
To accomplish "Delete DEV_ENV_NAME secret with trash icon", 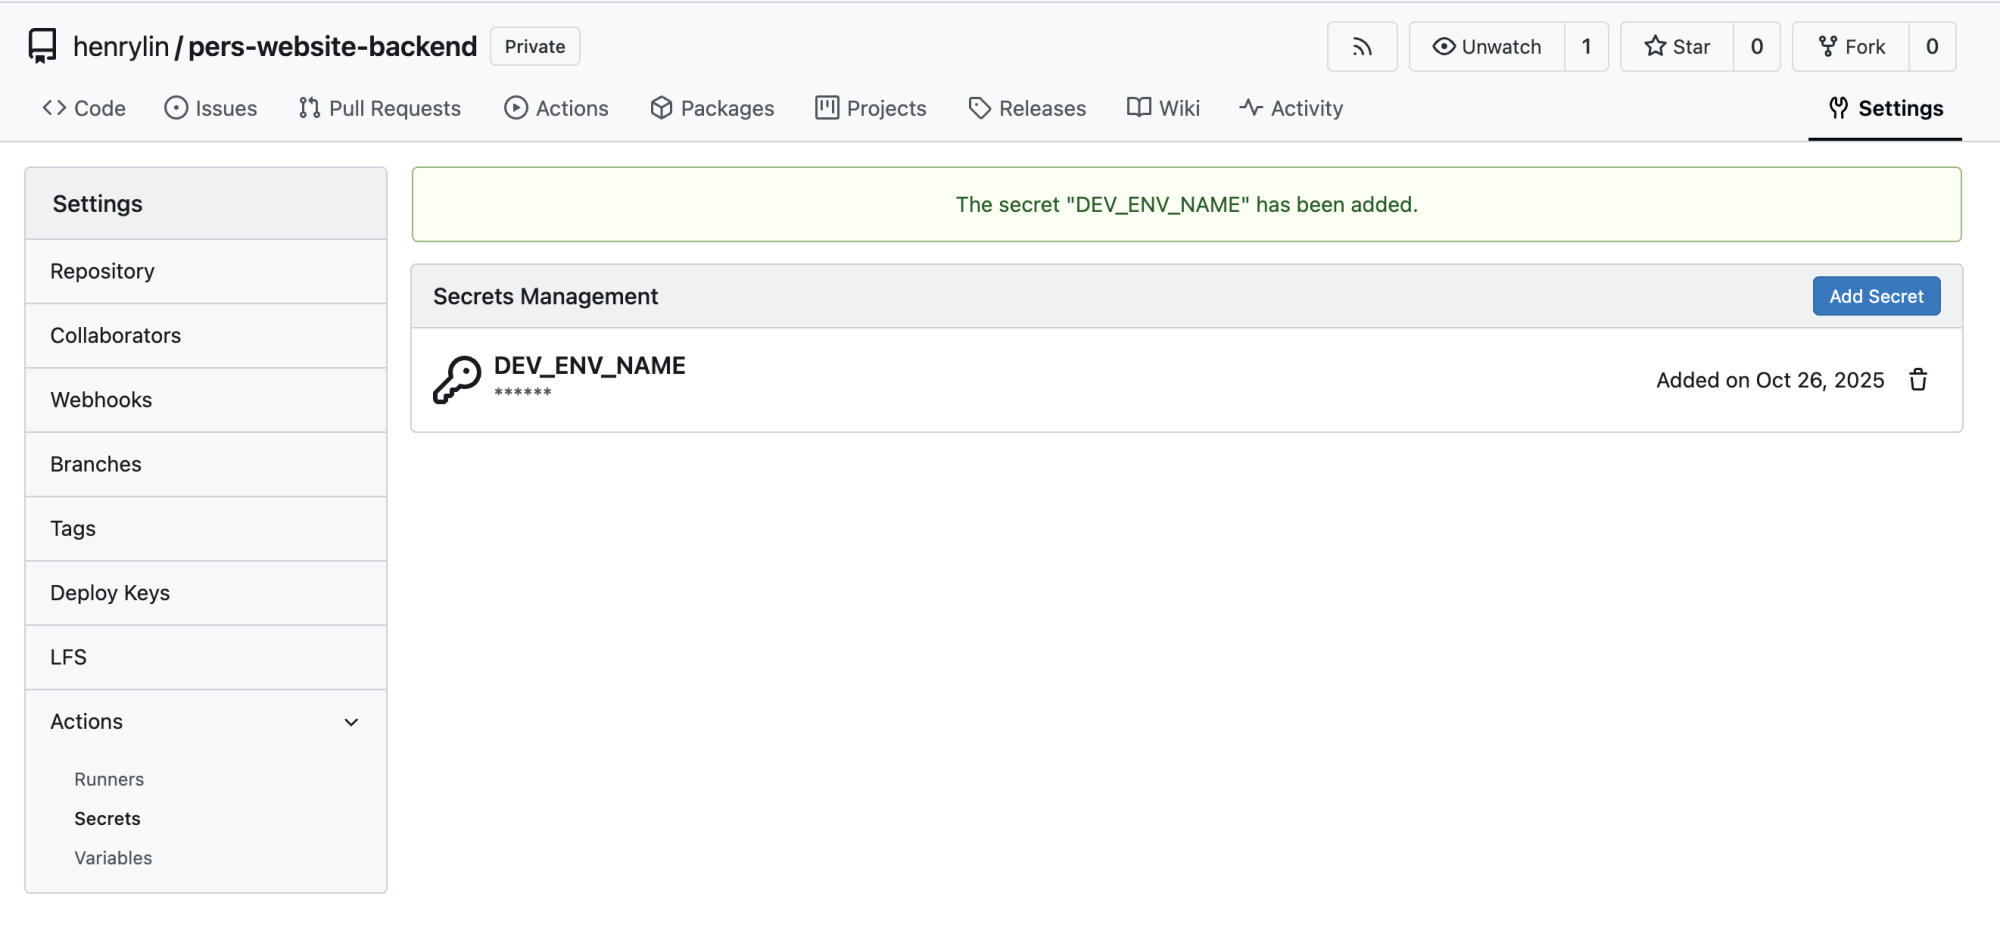I will 1917,380.
